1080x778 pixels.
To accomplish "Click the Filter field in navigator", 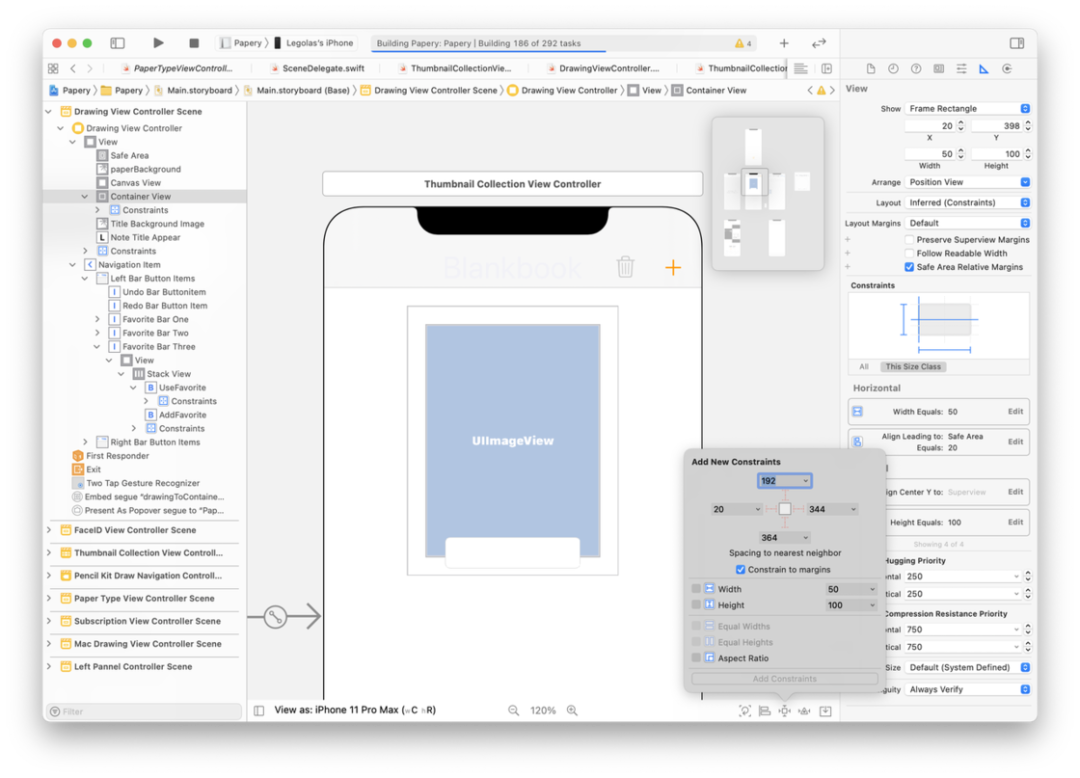I will point(144,711).
